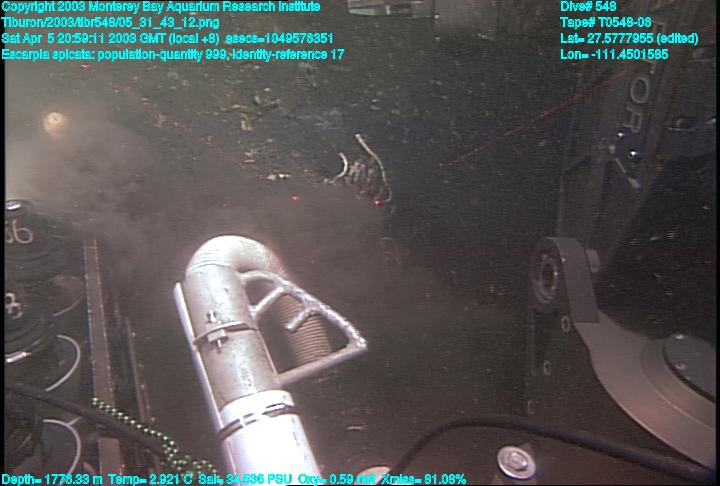The image size is (720, 486).
Task: Select the 'Tiburon/2003/tibr548/05_31_43_12.png' file path text
Action: point(110,23)
